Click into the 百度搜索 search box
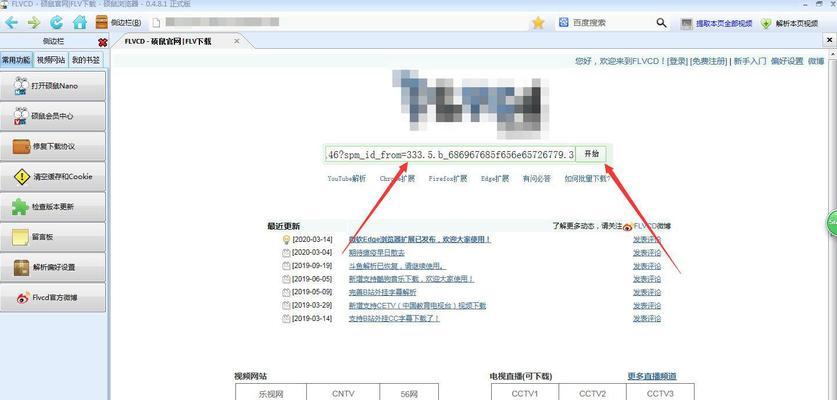The height and width of the screenshot is (400, 837). click(607, 23)
